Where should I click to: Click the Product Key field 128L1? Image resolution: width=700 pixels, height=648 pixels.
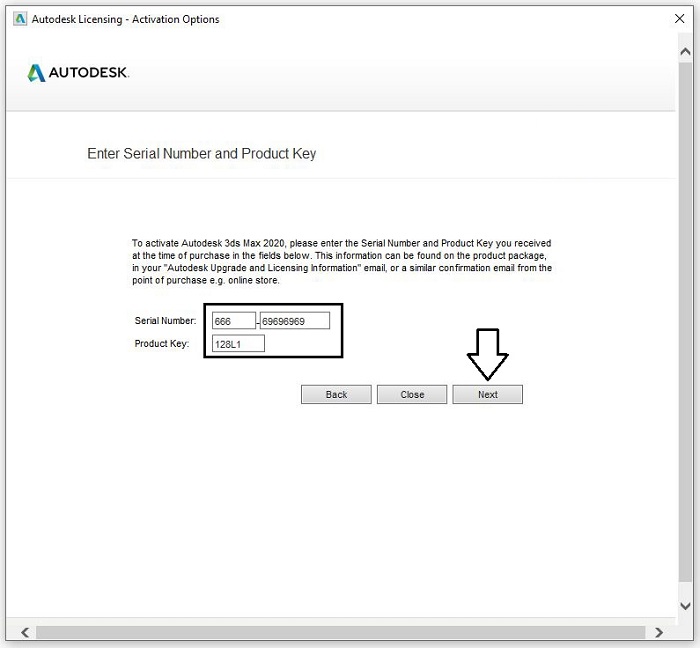coord(238,344)
